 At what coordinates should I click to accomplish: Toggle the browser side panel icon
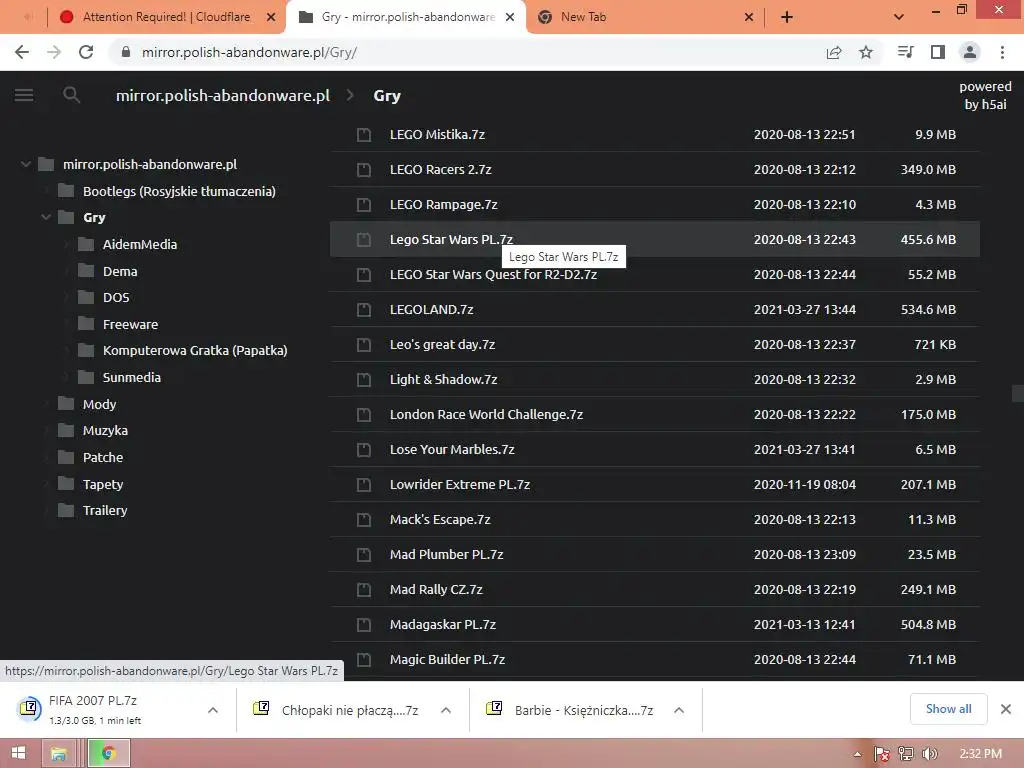938,52
